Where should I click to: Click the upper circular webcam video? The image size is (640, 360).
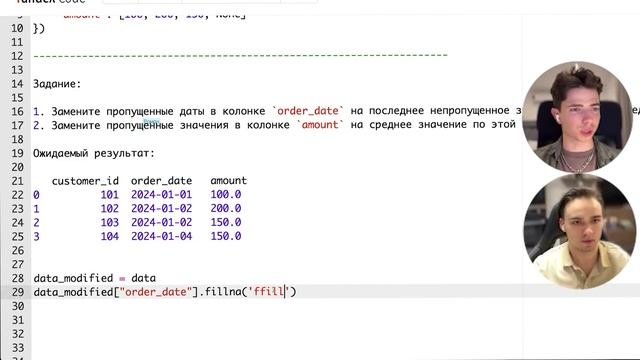click(x=577, y=117)
